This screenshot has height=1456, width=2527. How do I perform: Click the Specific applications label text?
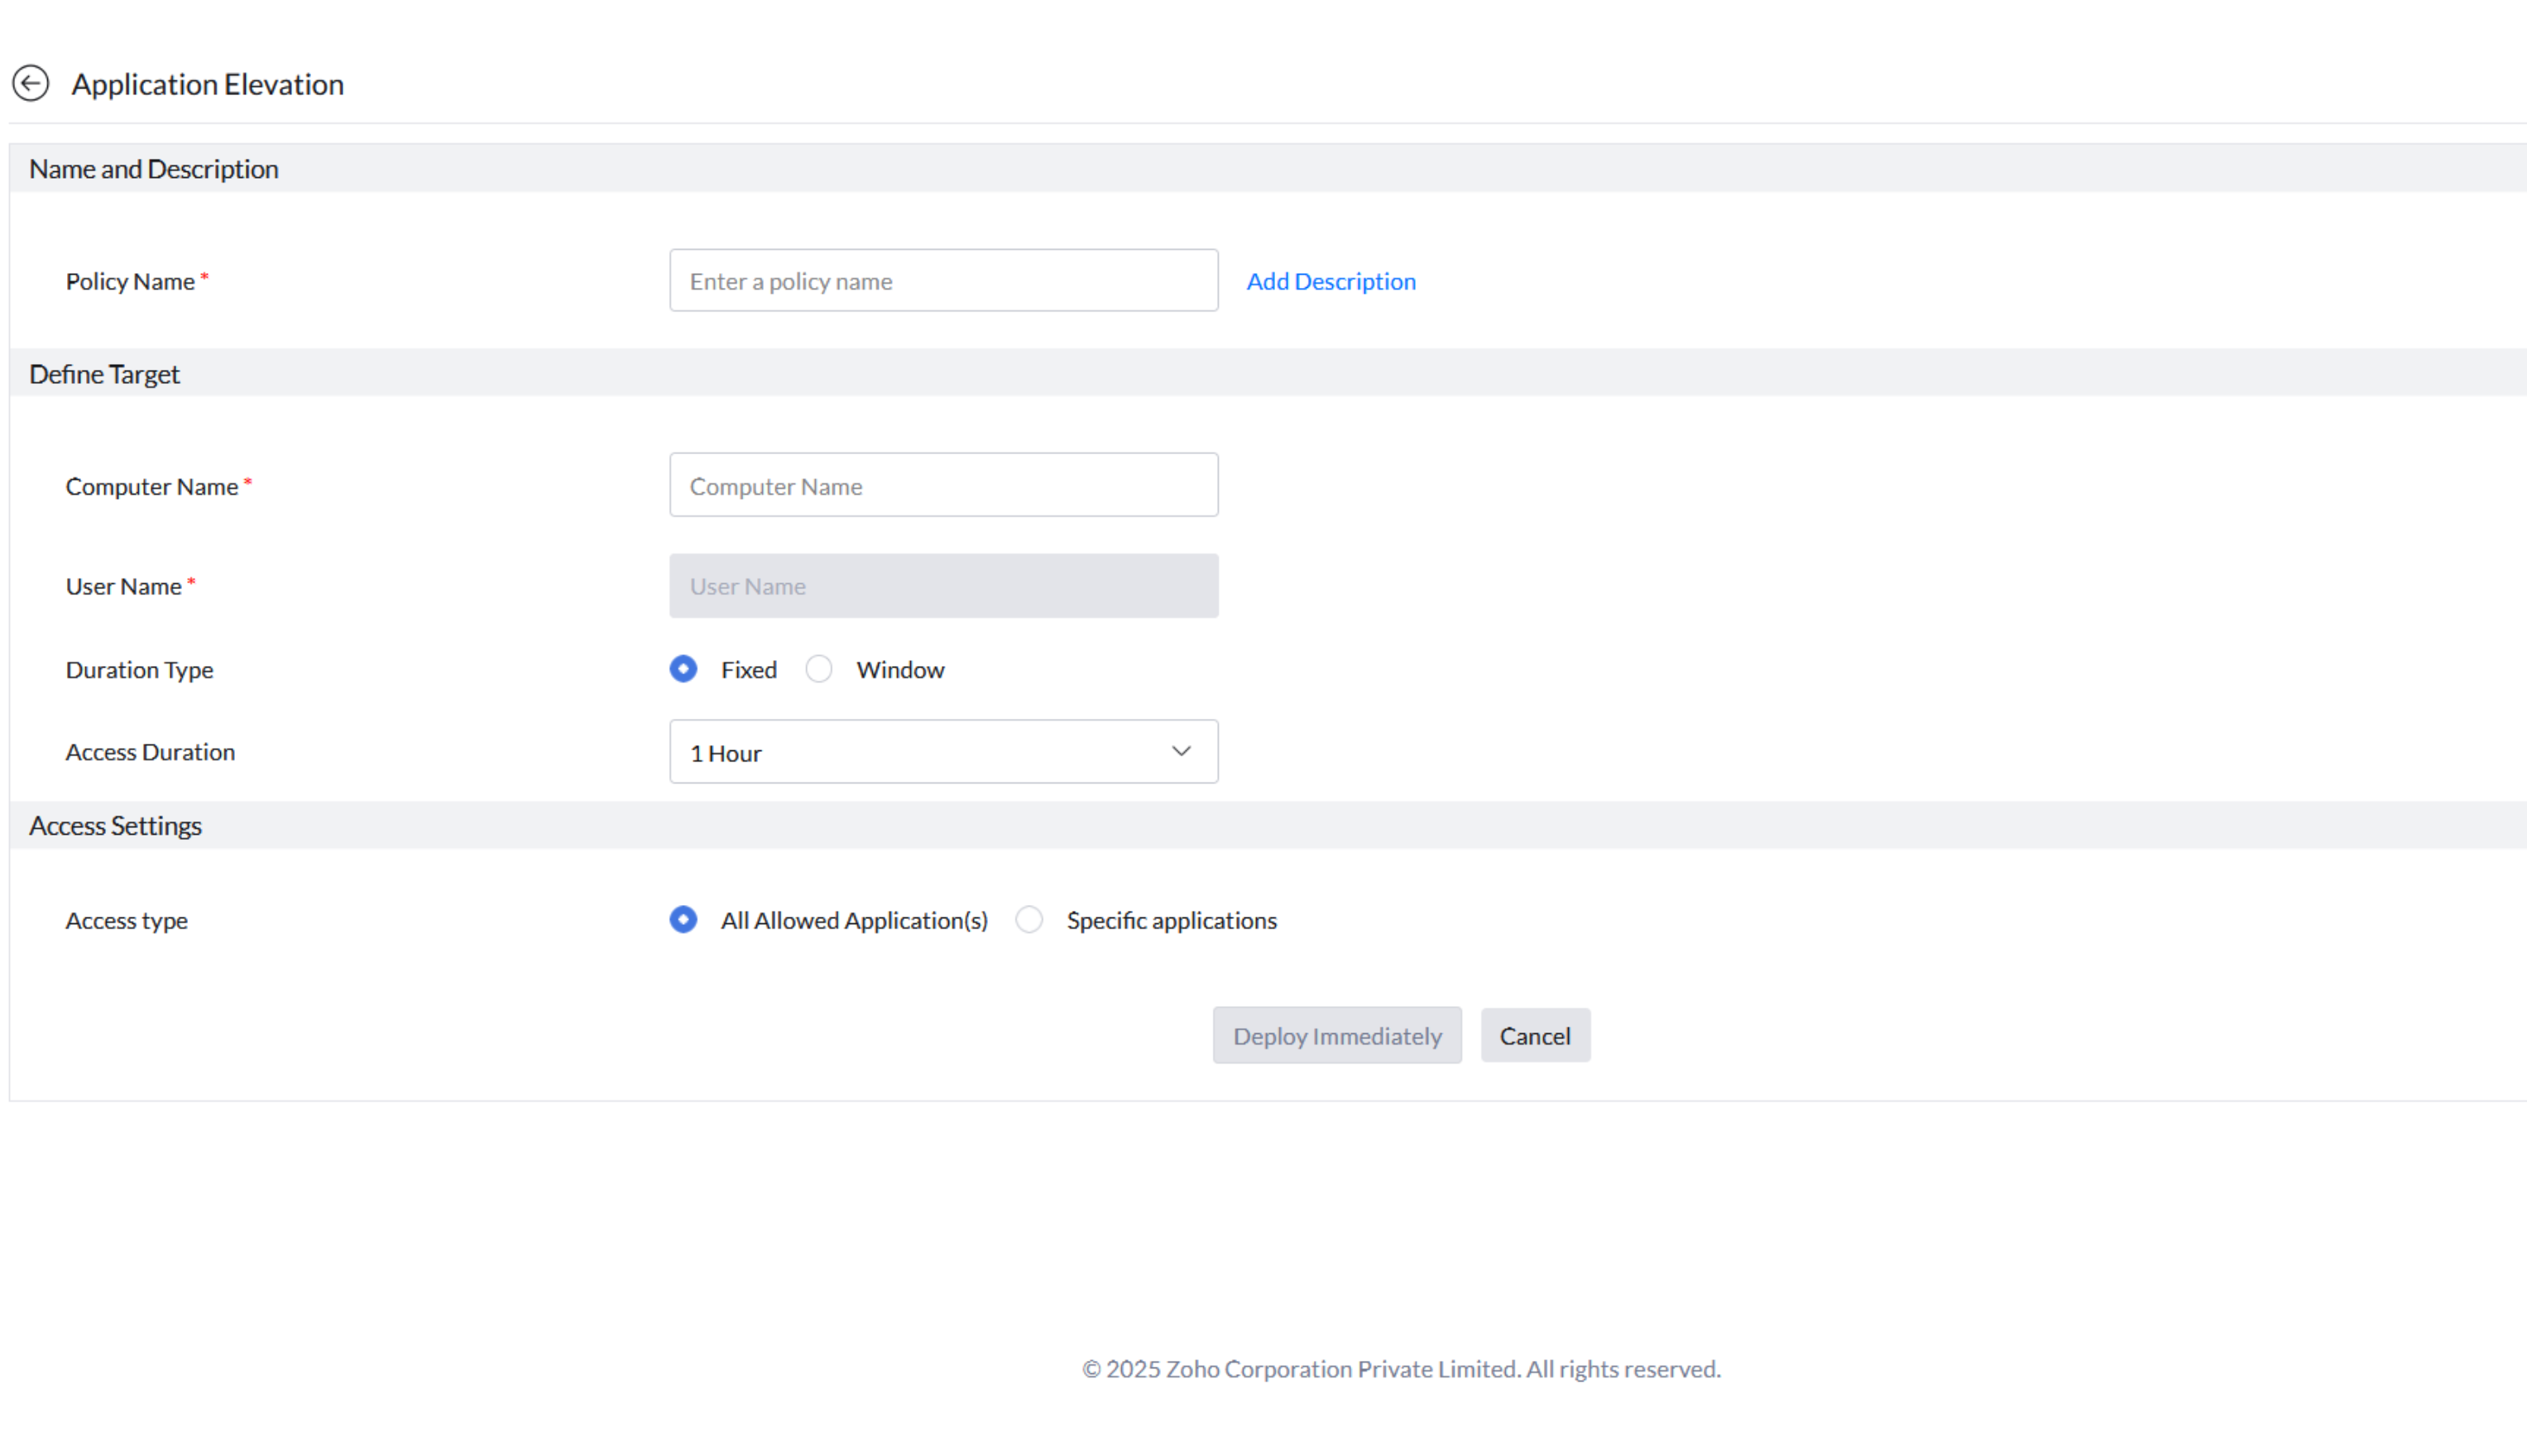coord(1171,921)
